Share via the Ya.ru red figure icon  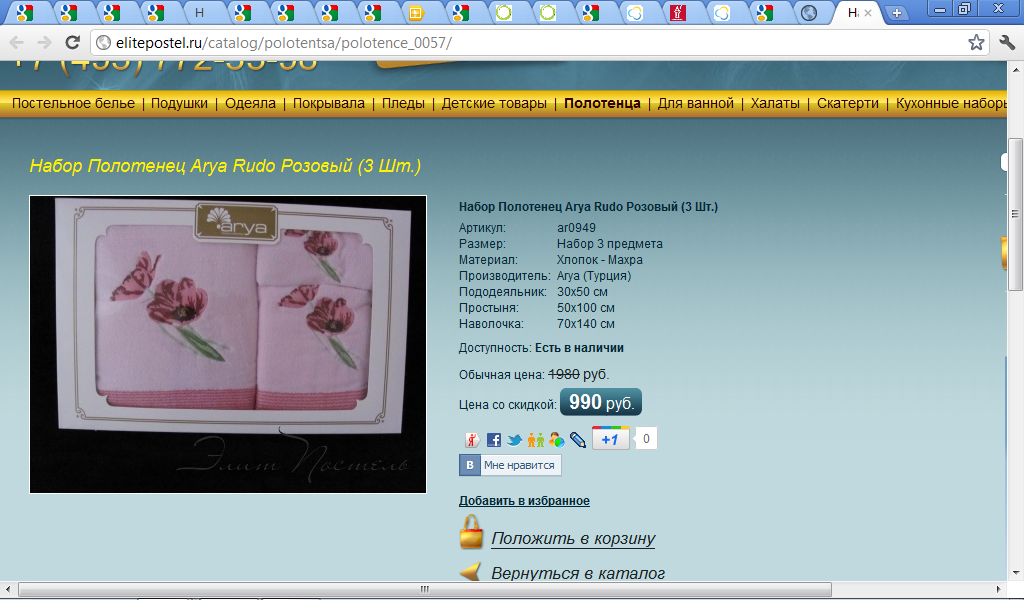pyautogui.click(x=472, y=440)
